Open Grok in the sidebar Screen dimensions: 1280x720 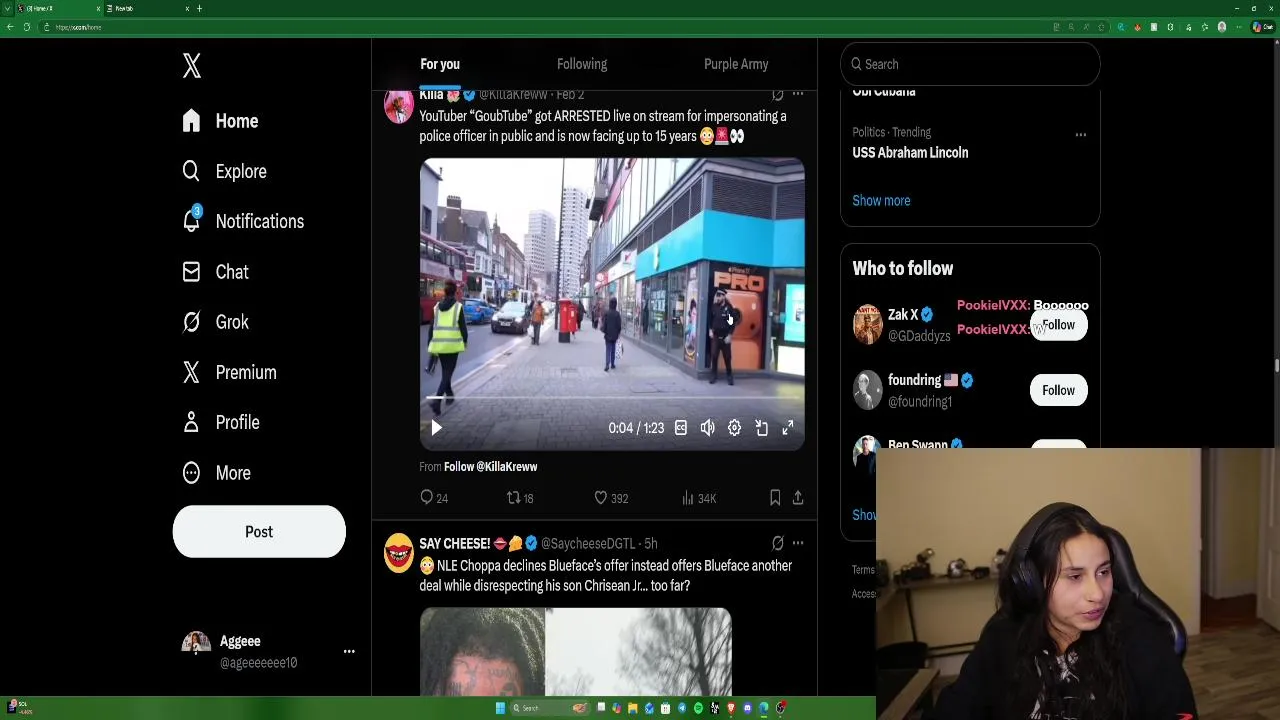(x=215, y=322)
